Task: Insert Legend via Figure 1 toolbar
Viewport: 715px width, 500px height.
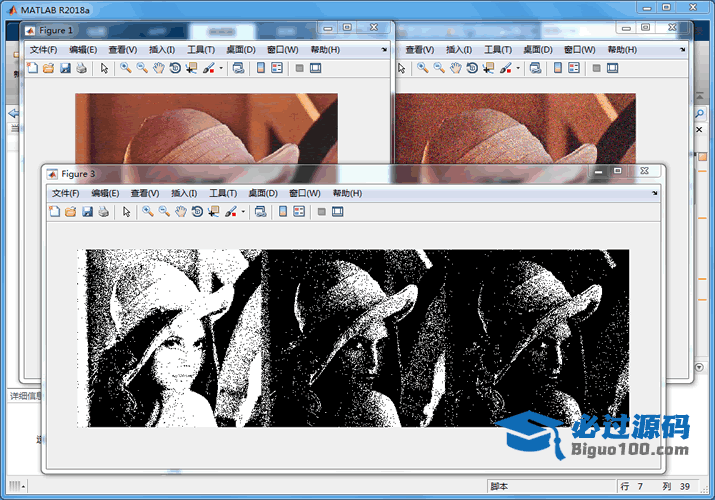Action: [x=277, y=68]
